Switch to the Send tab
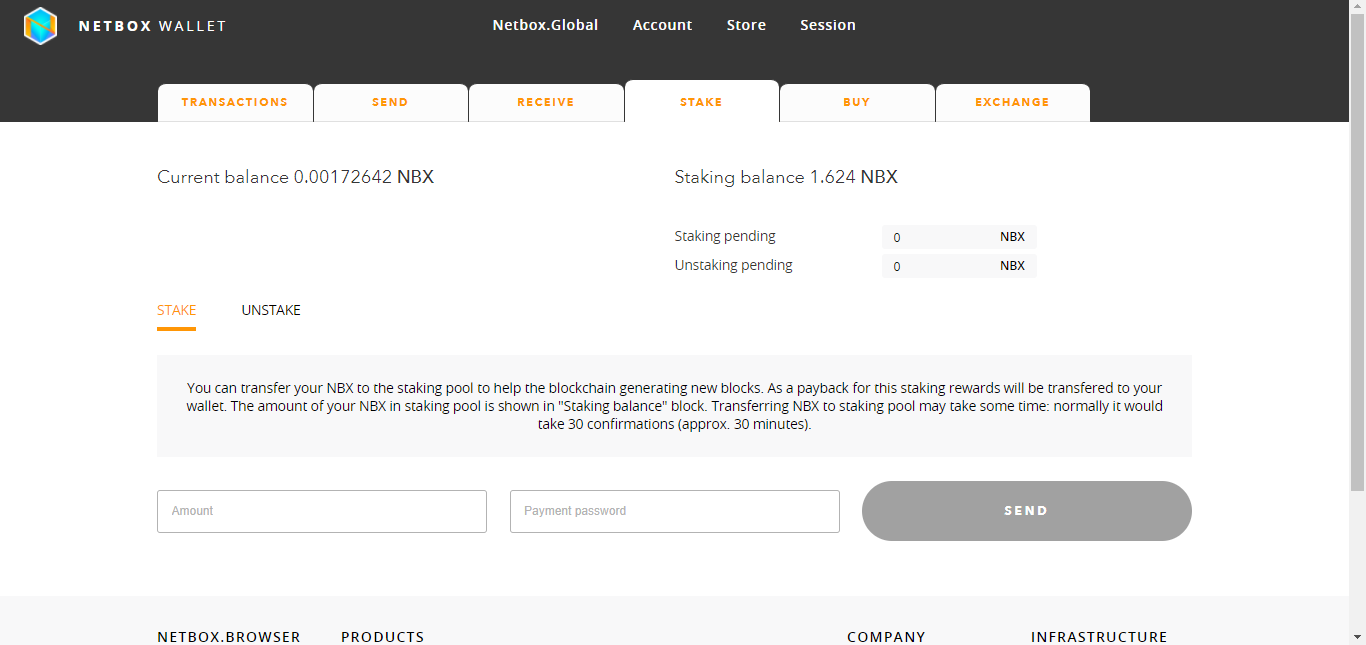The height and width of the screenshot is (645, 1366). coord(391,103)
